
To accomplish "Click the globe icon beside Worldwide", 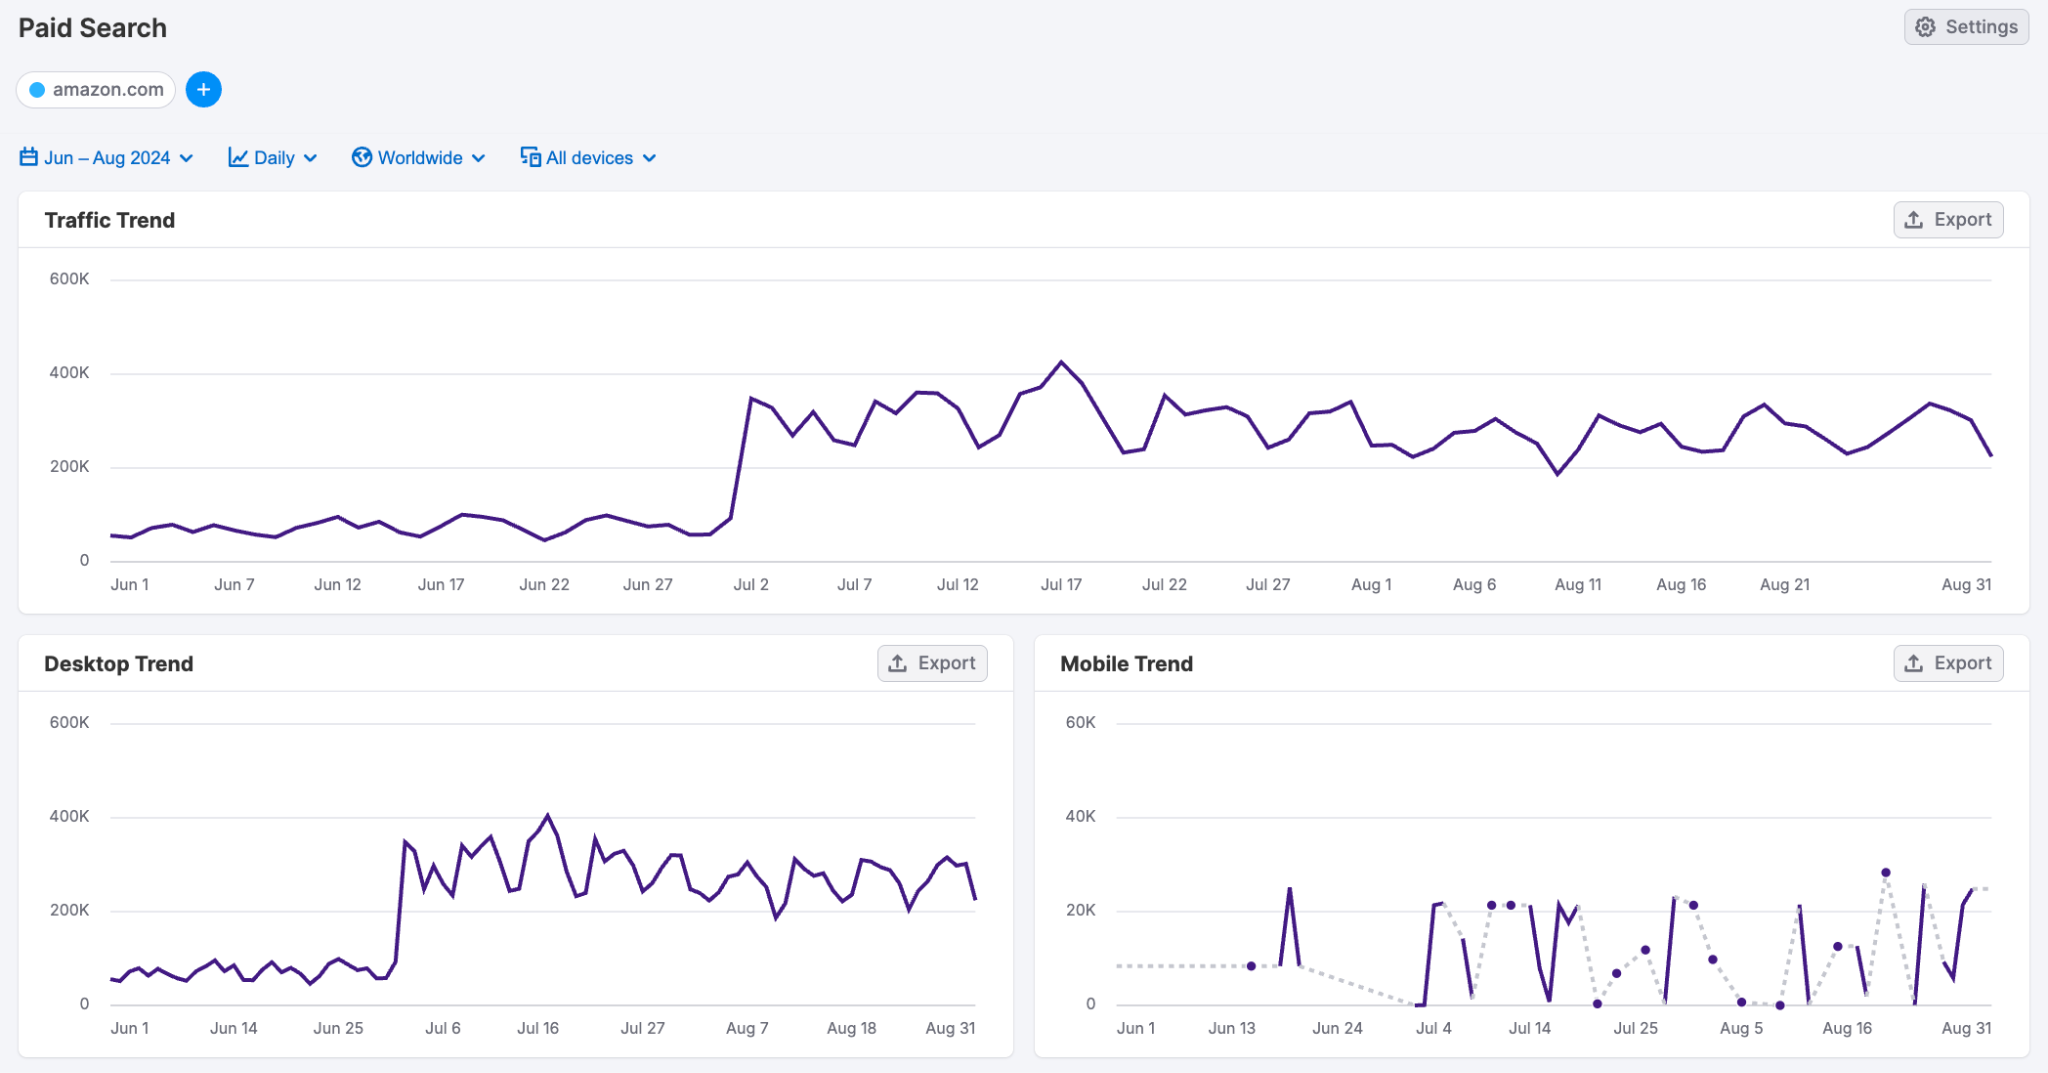I will [x=362, y=157].
